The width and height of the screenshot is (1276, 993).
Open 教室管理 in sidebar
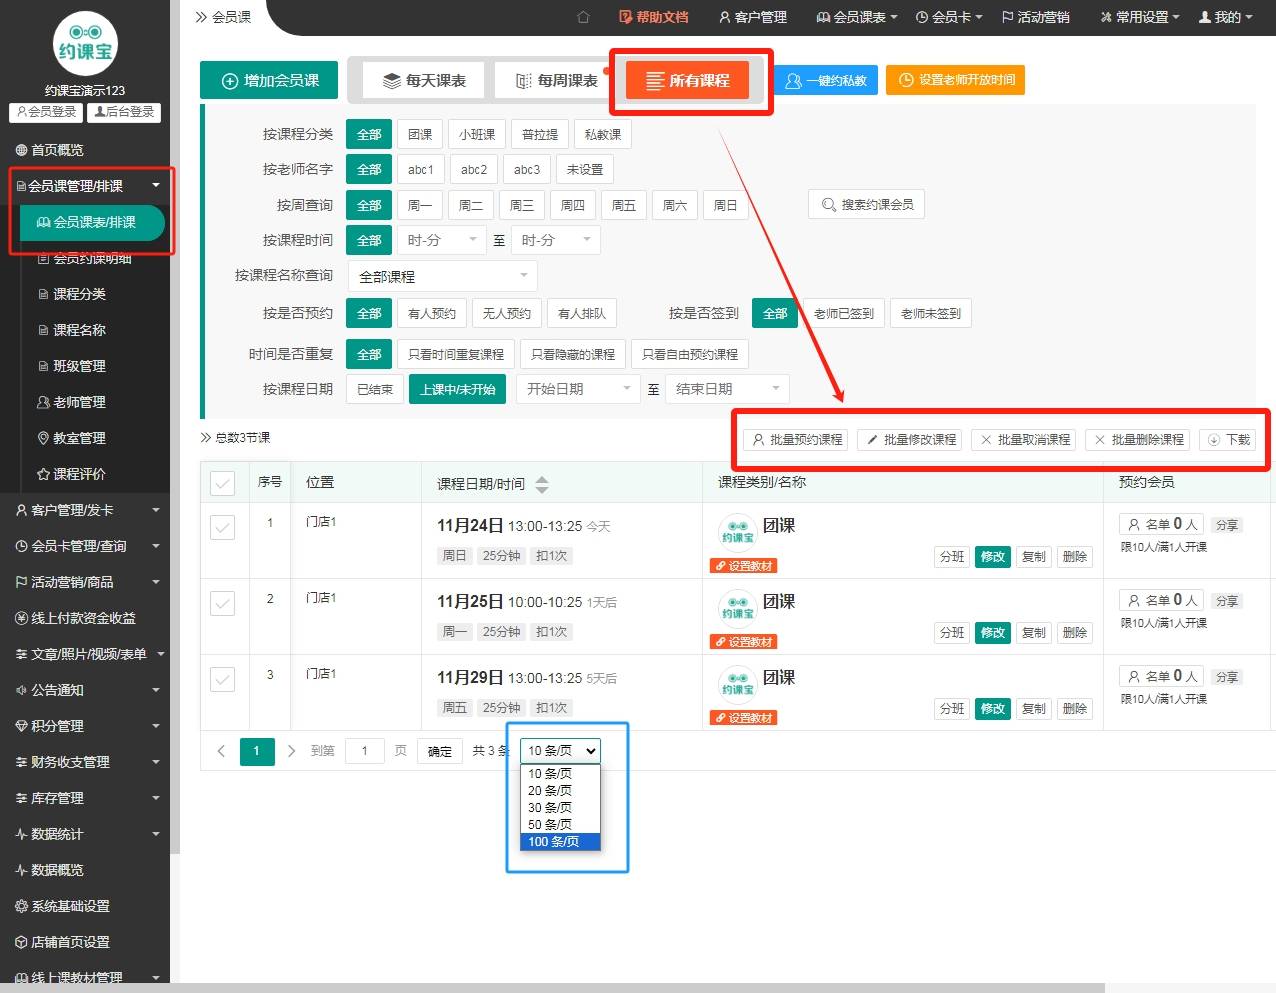70,438
